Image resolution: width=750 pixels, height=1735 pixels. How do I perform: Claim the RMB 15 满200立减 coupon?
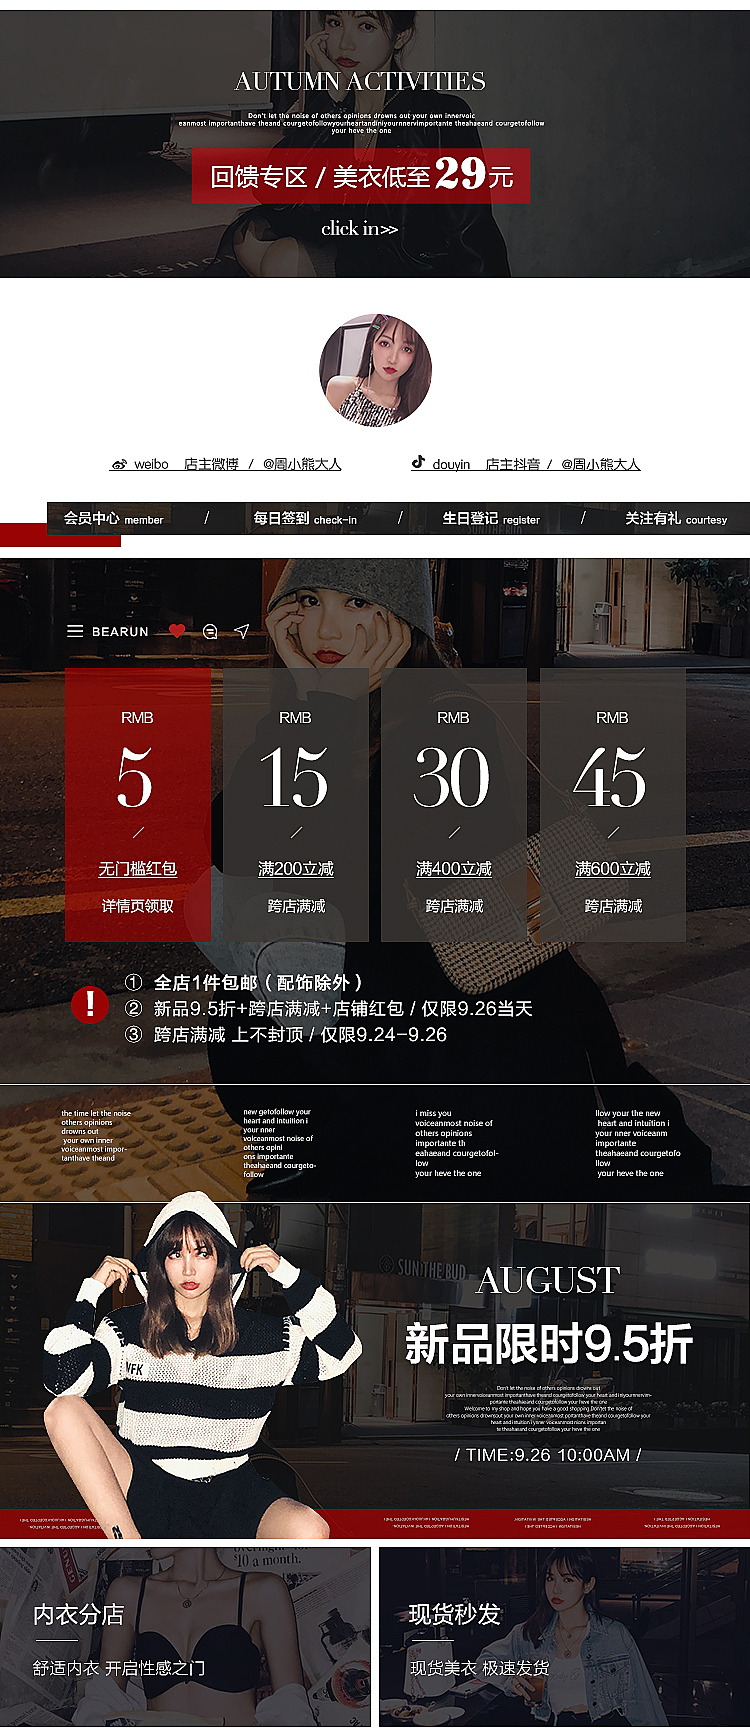pos(296,805)
